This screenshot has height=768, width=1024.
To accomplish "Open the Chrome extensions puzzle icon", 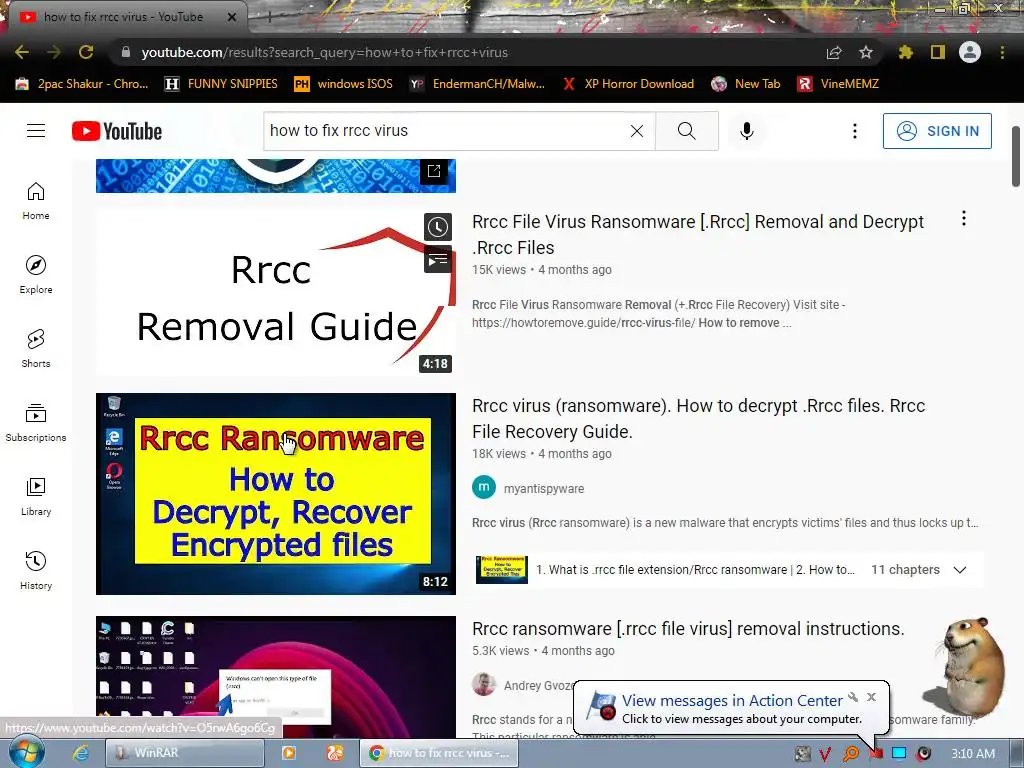I will click(905, 52).
